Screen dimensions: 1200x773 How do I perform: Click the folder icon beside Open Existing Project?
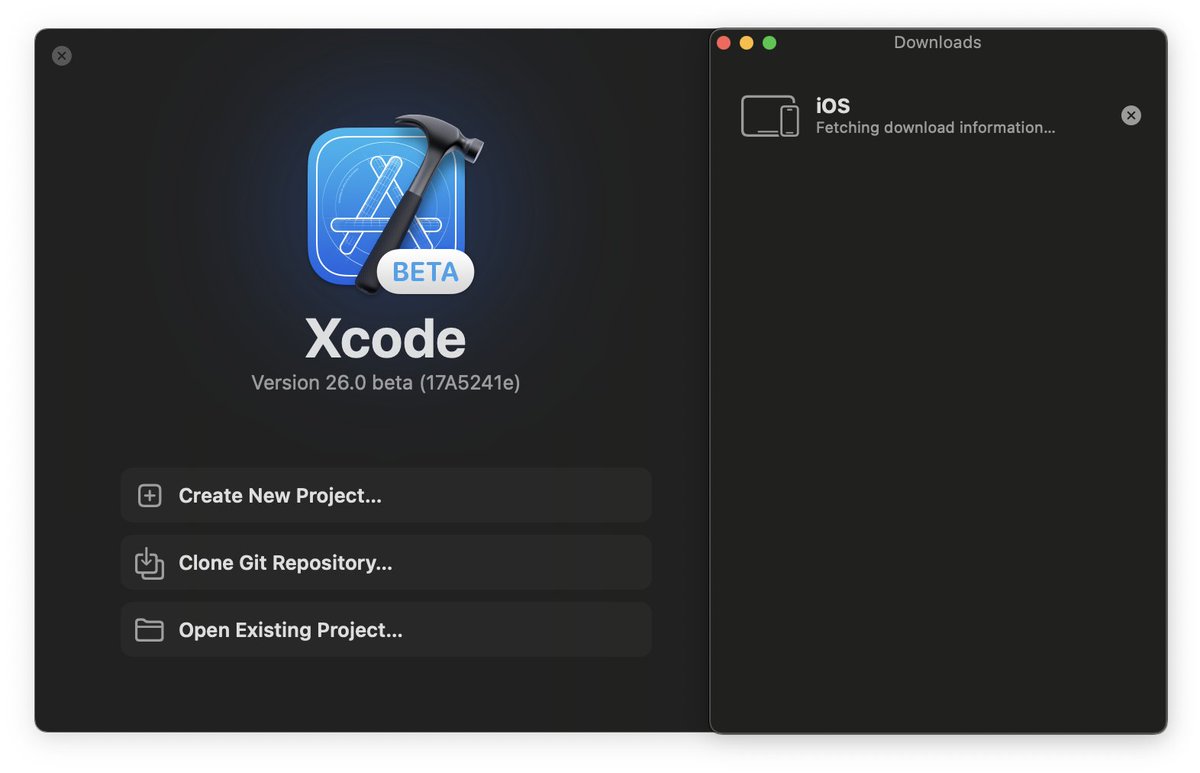[149, 630]
